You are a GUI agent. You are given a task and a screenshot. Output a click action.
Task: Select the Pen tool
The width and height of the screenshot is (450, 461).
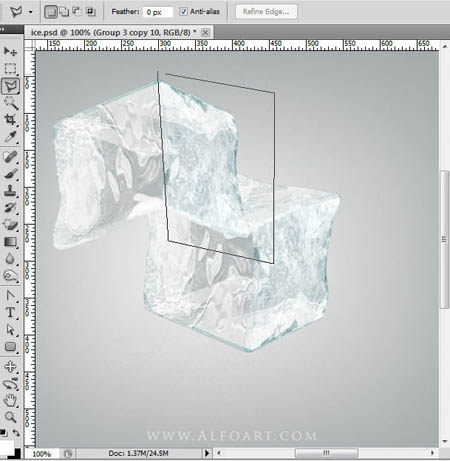(x=10, y=296)
